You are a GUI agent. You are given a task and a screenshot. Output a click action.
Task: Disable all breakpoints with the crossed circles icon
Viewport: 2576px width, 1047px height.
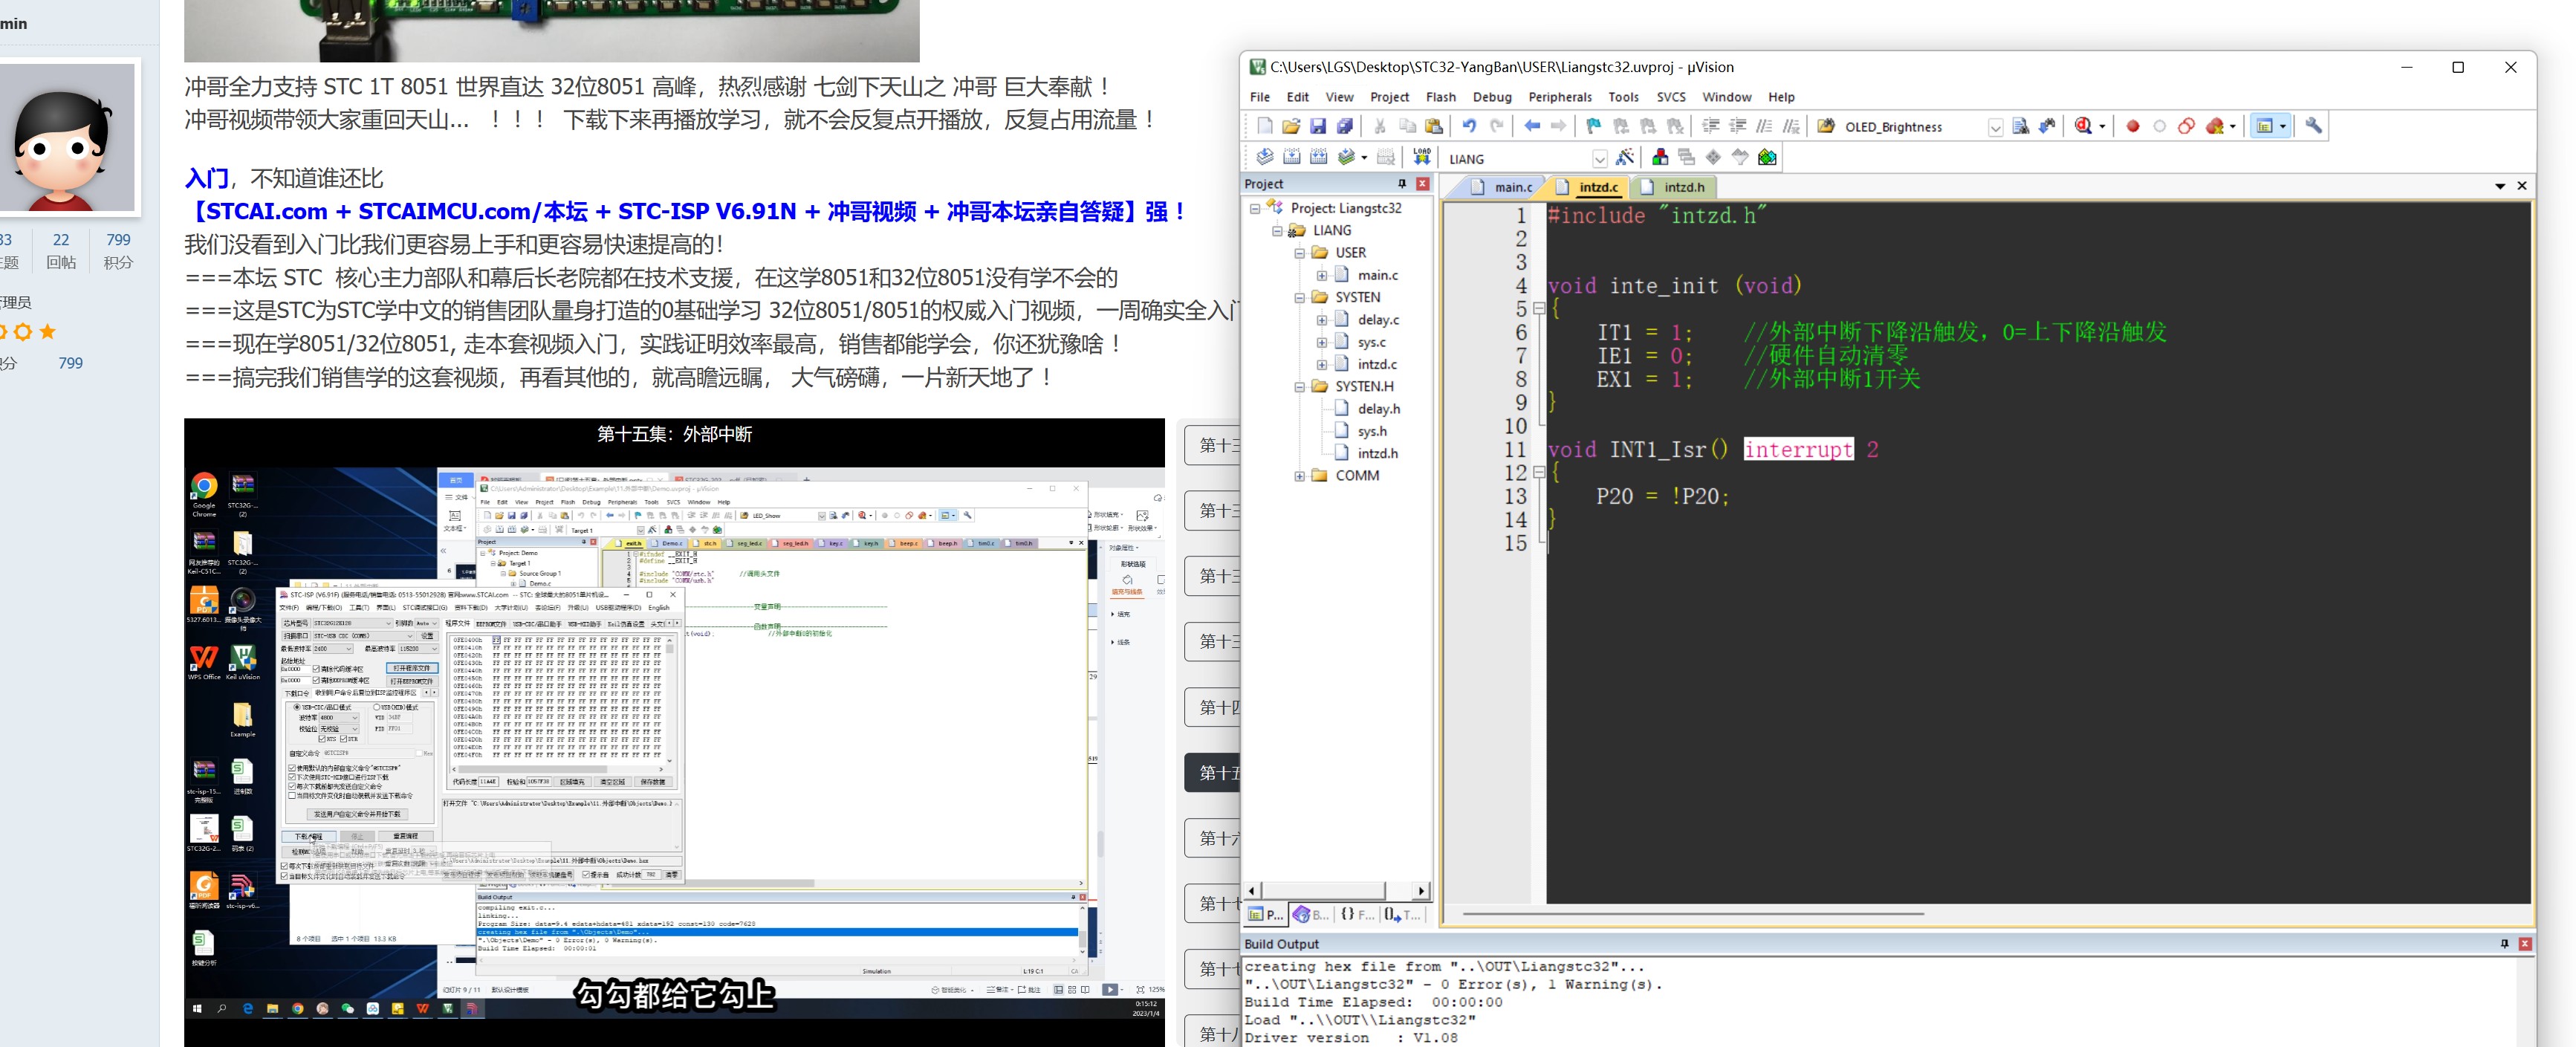click(2186, 126)
